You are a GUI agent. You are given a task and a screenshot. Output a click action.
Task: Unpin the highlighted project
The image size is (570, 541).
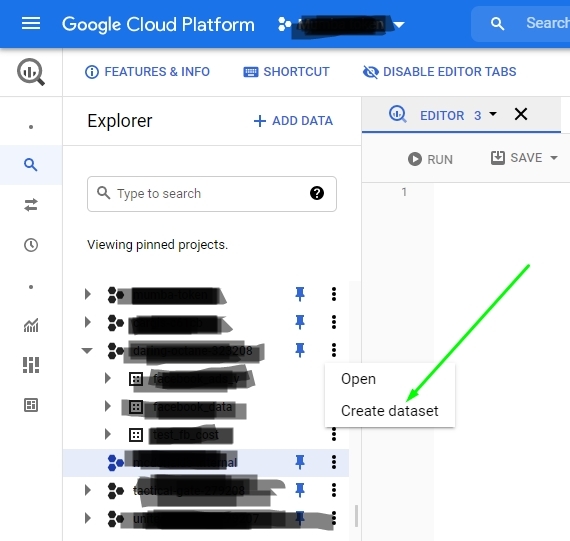(300, 462)
